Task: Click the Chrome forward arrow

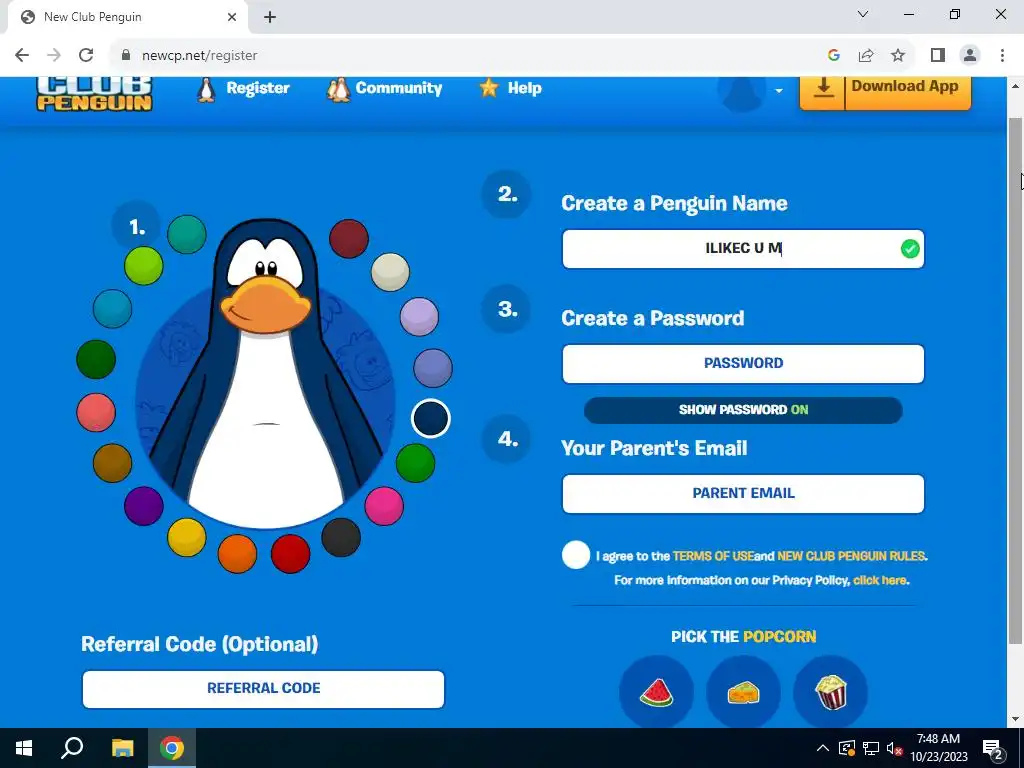Action: coord(54,55)
